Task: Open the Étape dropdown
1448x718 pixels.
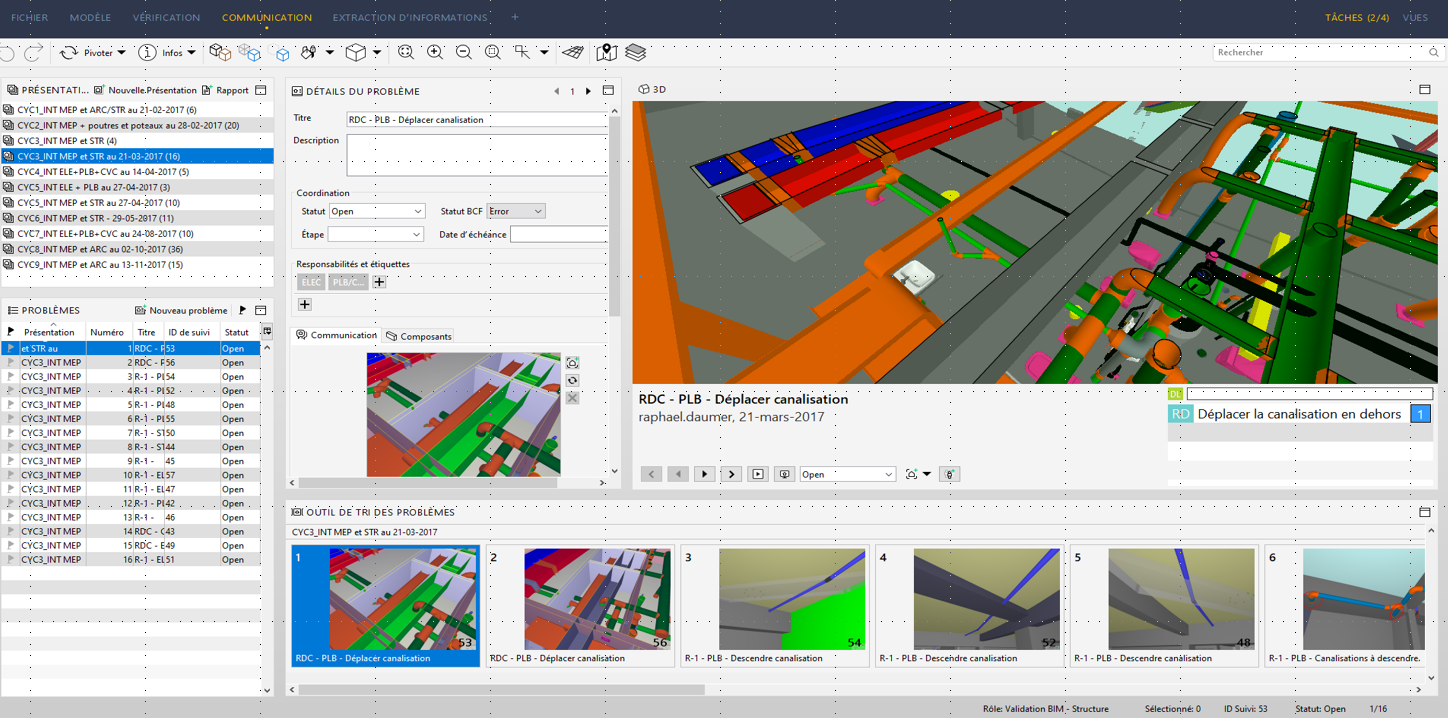Action: [377, 234]
